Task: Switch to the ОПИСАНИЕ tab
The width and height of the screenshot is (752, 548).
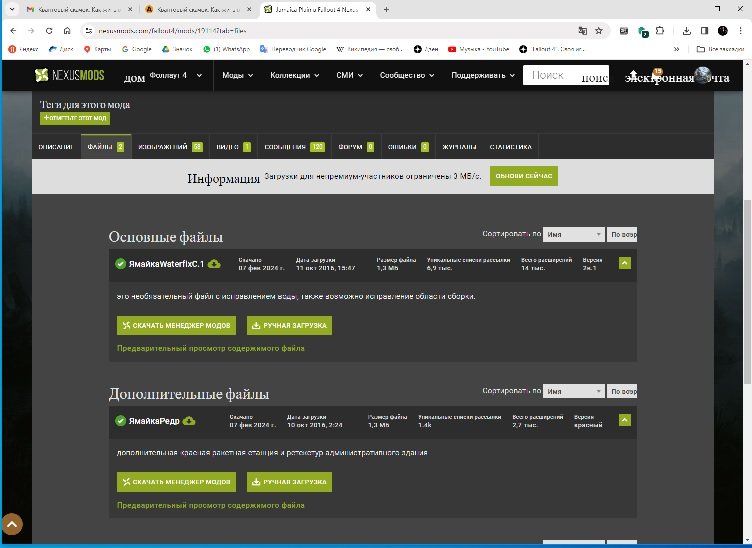Action: [56, 147]
